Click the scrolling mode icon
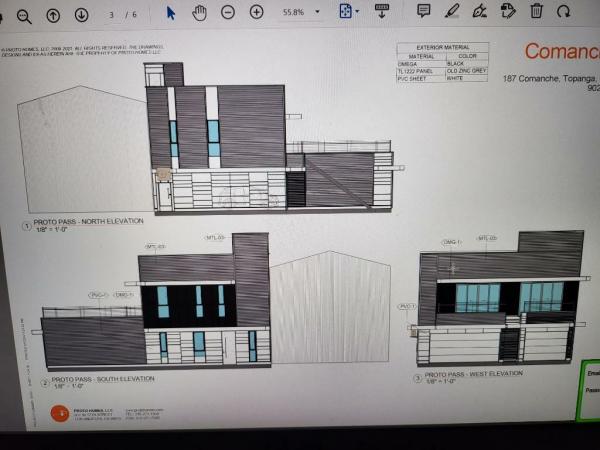This screenshot has height=450, width=600. 381,12
